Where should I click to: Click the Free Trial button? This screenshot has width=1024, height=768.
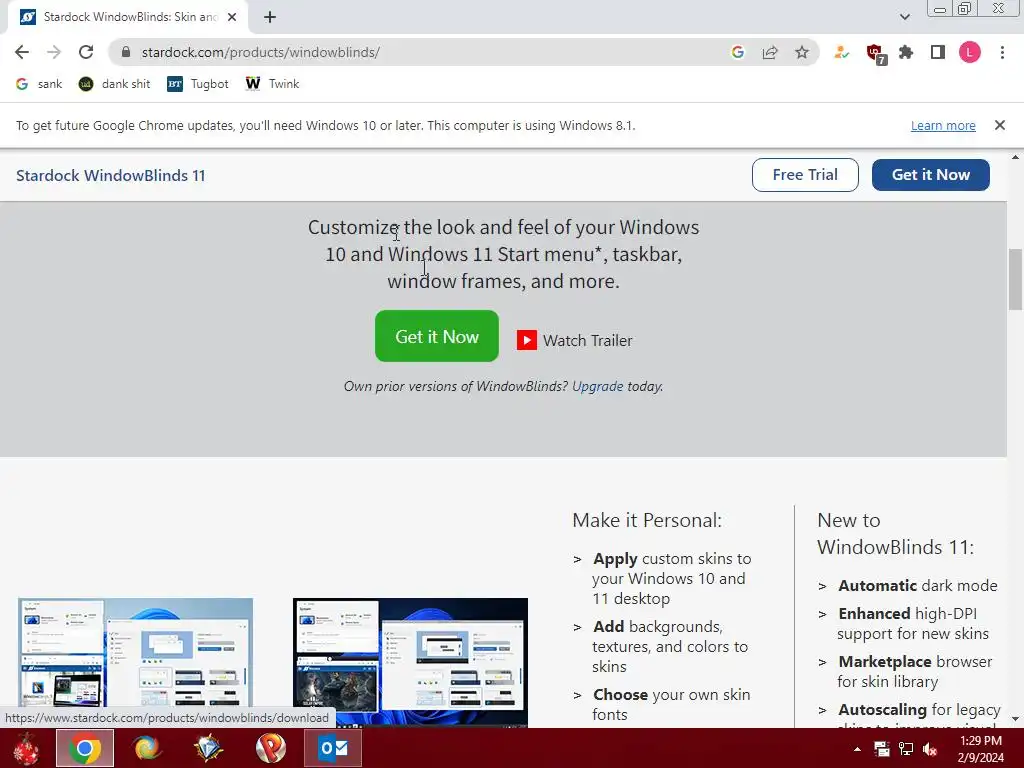click(x=805, y=175)
